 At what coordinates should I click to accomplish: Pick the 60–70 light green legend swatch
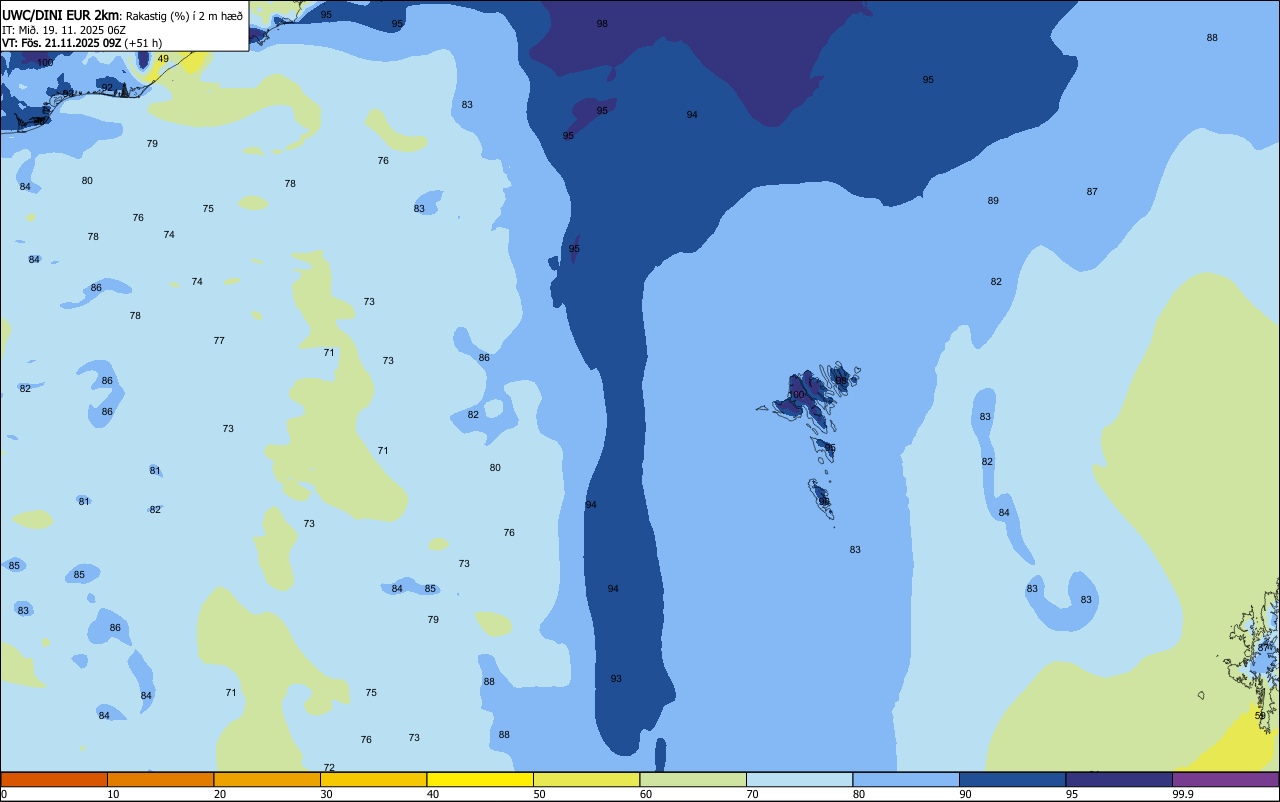693,779
